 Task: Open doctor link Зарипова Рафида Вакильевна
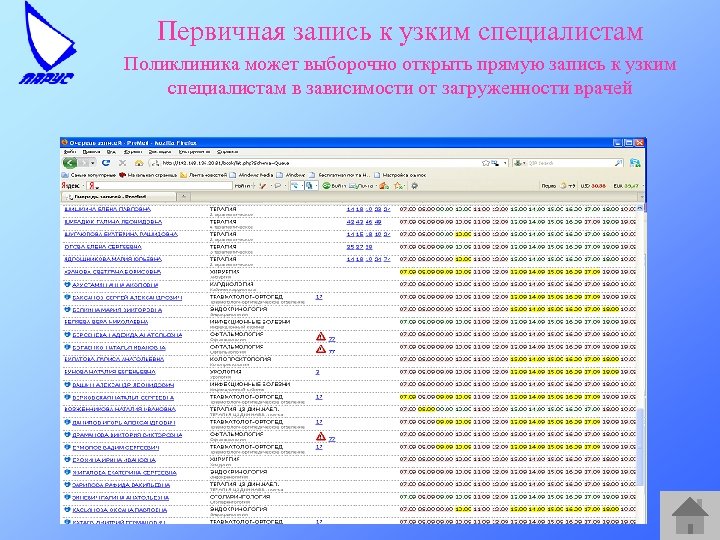click(121, 485)
